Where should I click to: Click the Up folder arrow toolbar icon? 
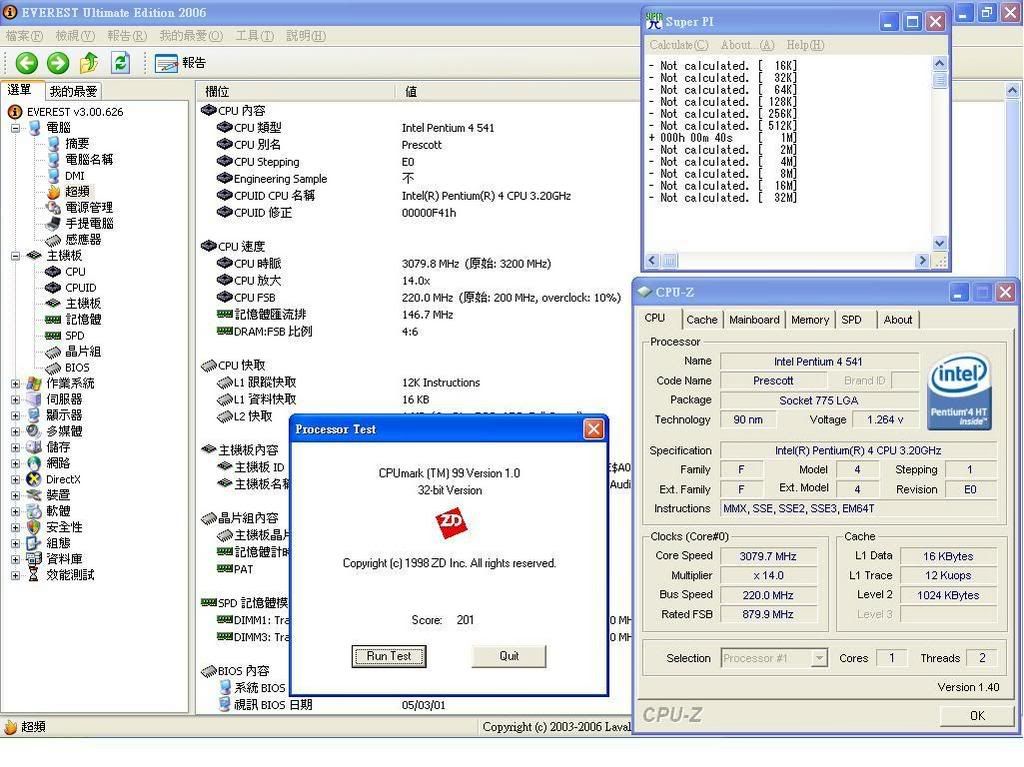coord(89,63)
